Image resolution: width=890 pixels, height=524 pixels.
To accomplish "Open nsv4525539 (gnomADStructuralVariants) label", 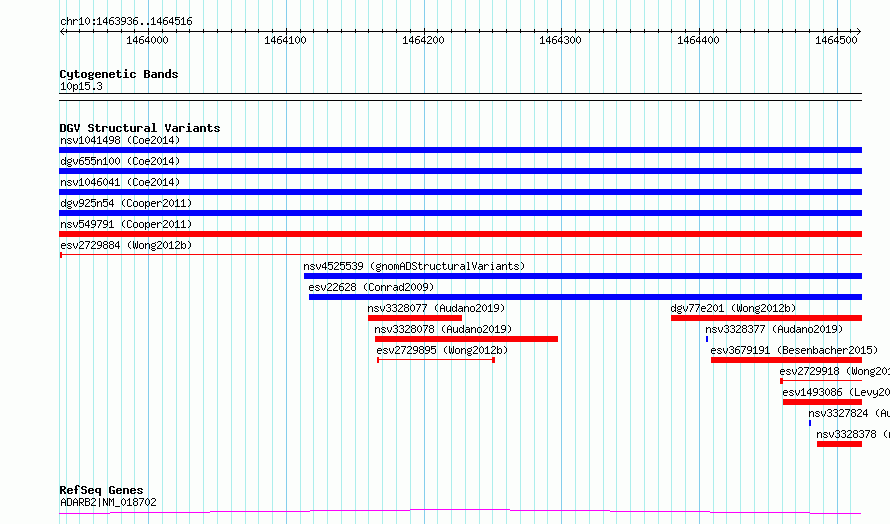I will (414, 266).
